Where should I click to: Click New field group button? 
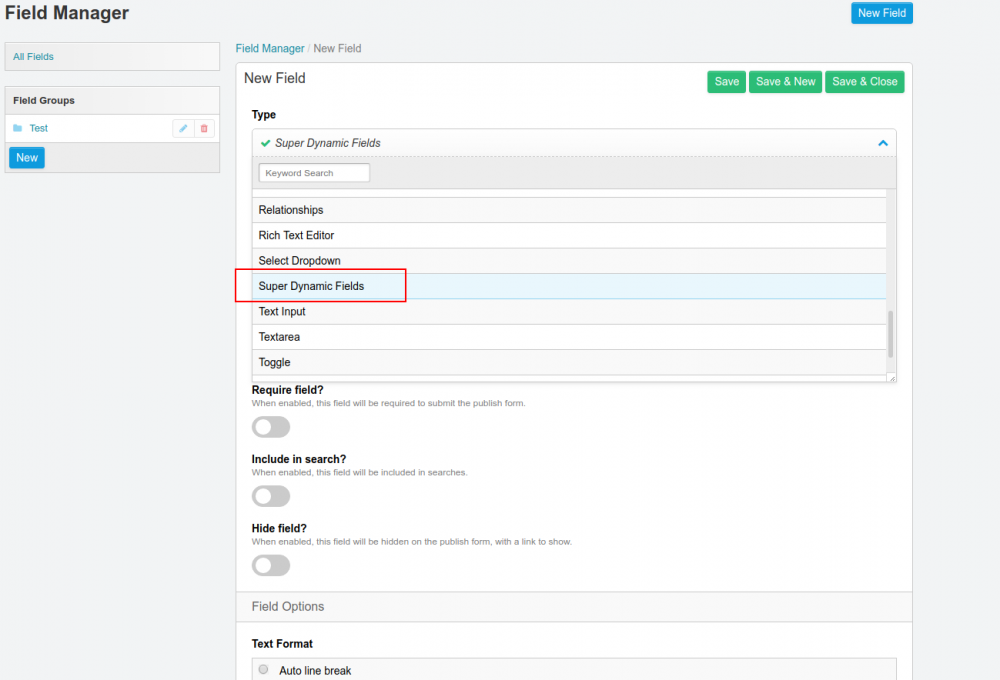[27, 158]
